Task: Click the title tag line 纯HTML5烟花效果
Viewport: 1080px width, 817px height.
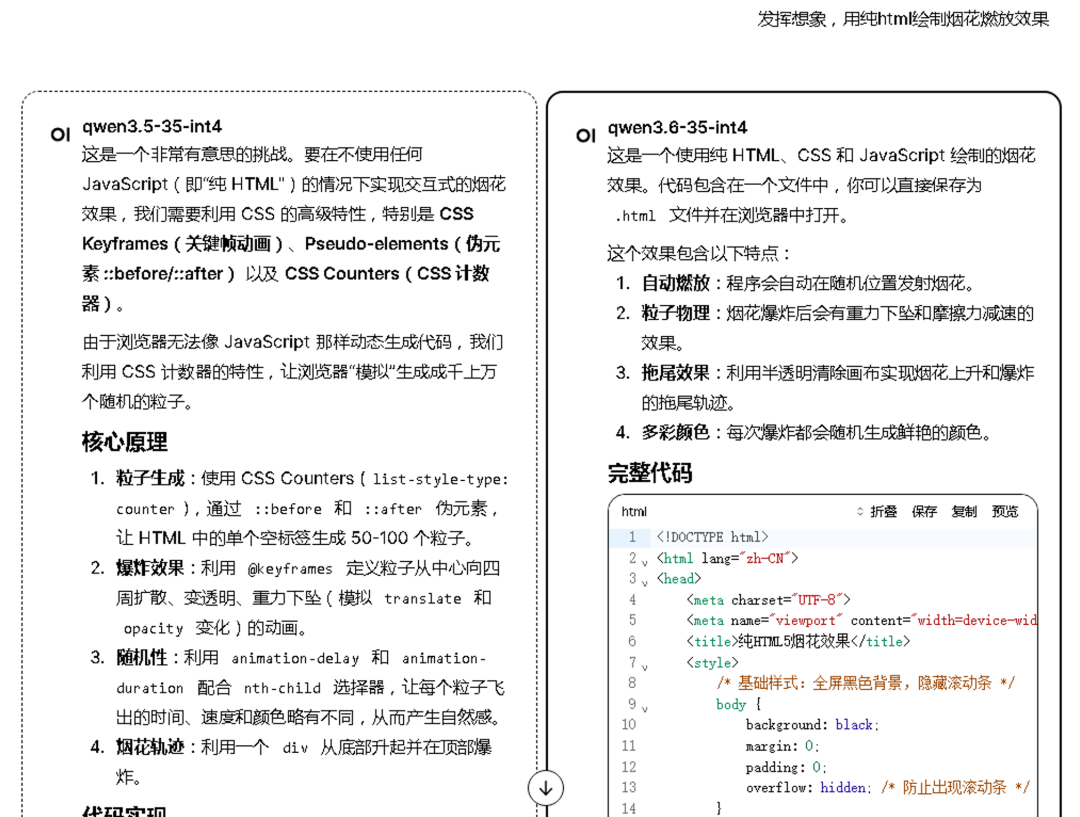Action: coord(798,641)
